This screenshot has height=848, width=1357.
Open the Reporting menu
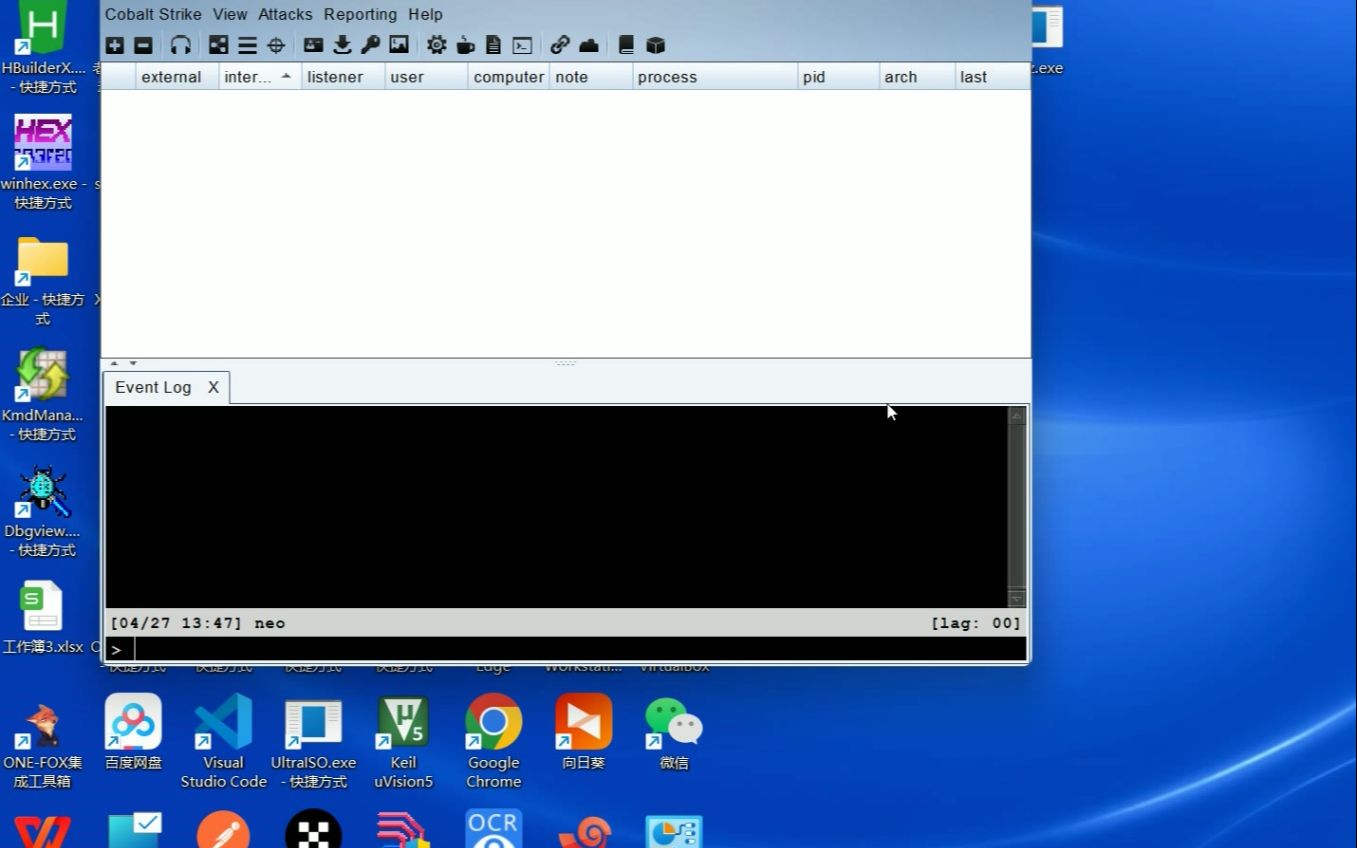point(360,14)
